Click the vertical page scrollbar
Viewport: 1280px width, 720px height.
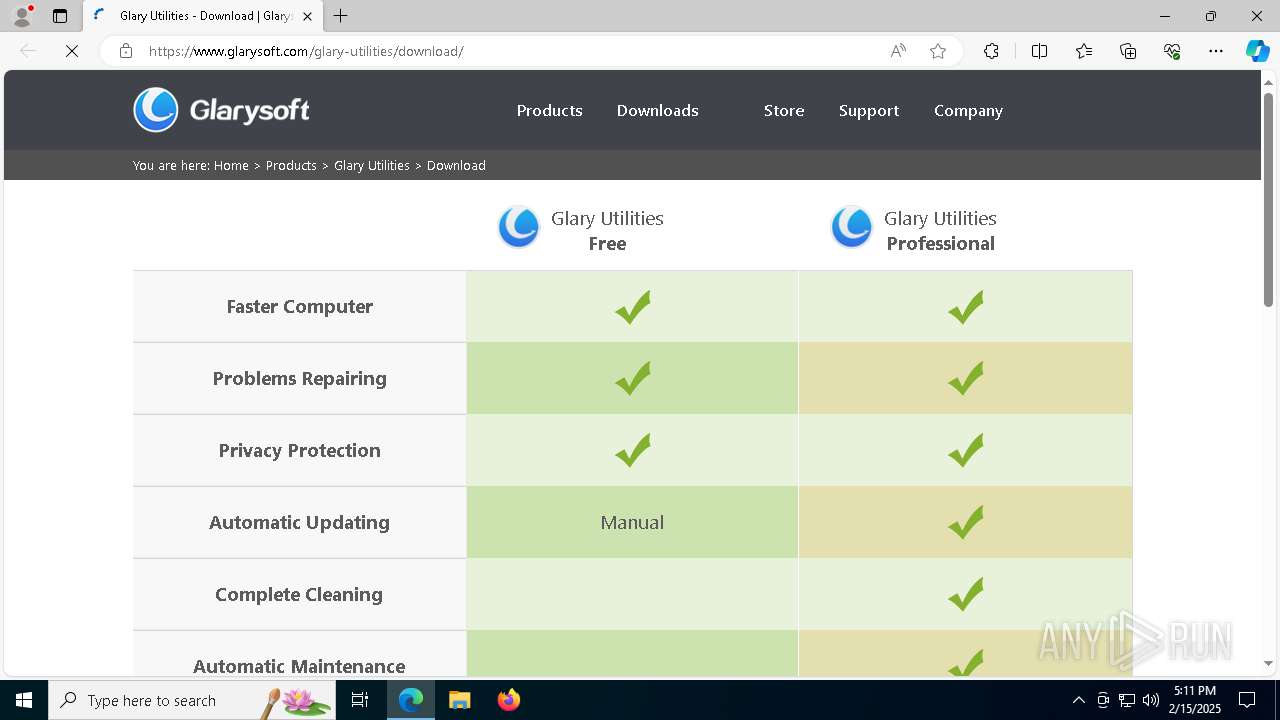coord(1268,200)
